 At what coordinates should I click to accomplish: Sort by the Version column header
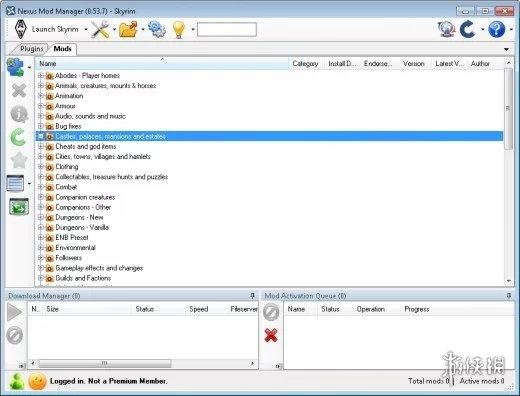pyautogui.click(x=414, y=64)
